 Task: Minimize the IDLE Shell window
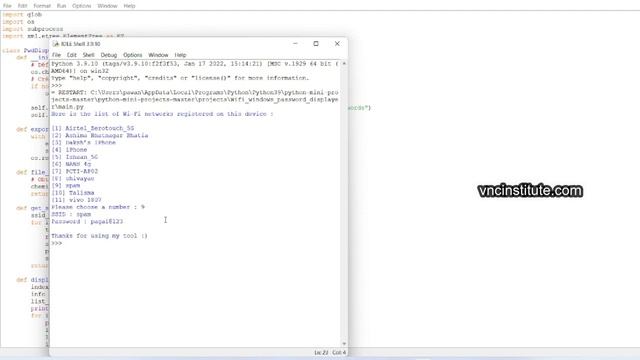[295, 44]
